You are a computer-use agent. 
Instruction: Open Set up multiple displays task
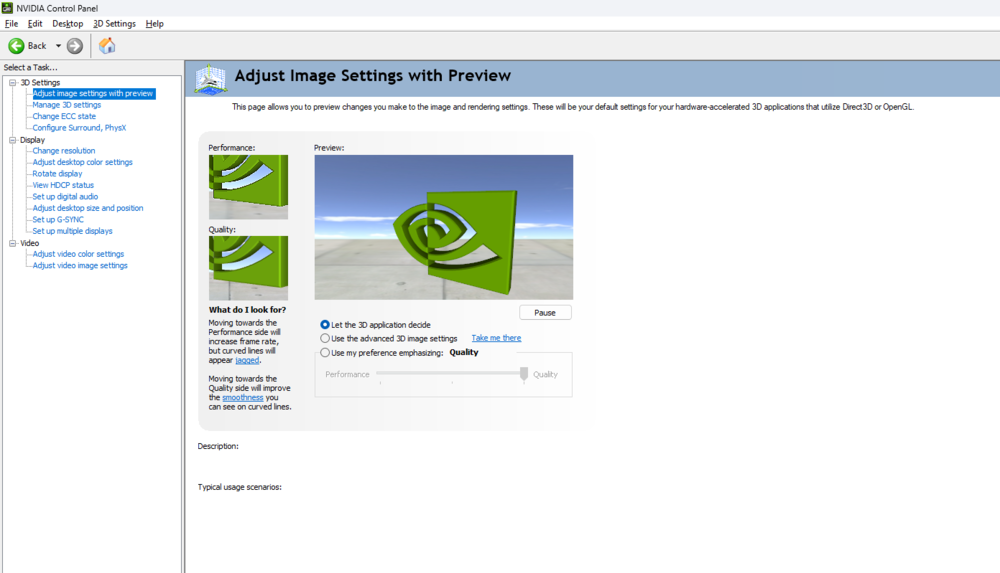tap(73, 231)
